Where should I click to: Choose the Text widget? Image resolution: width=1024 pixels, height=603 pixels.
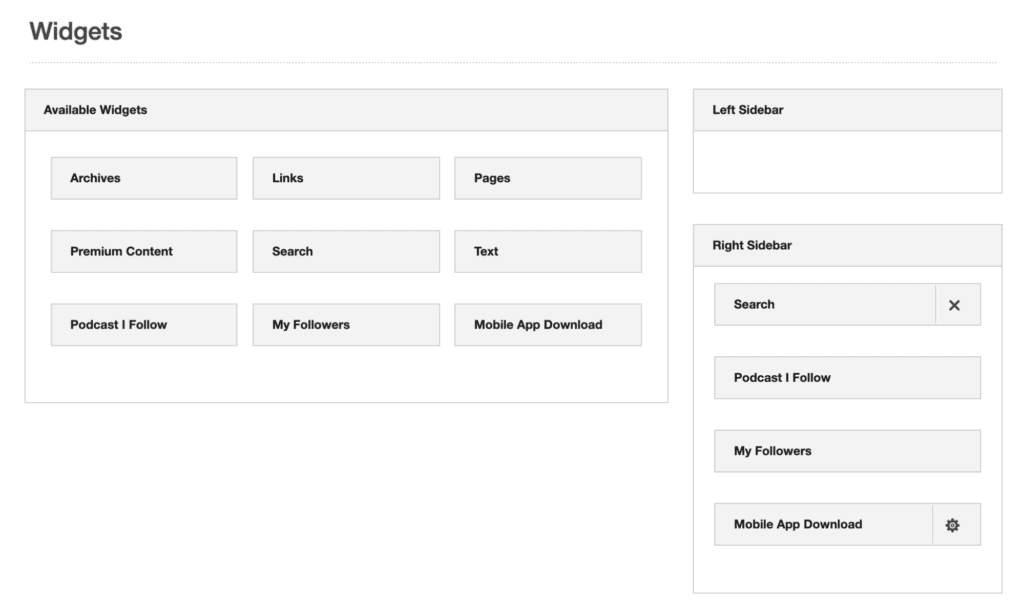coord(547,251)
